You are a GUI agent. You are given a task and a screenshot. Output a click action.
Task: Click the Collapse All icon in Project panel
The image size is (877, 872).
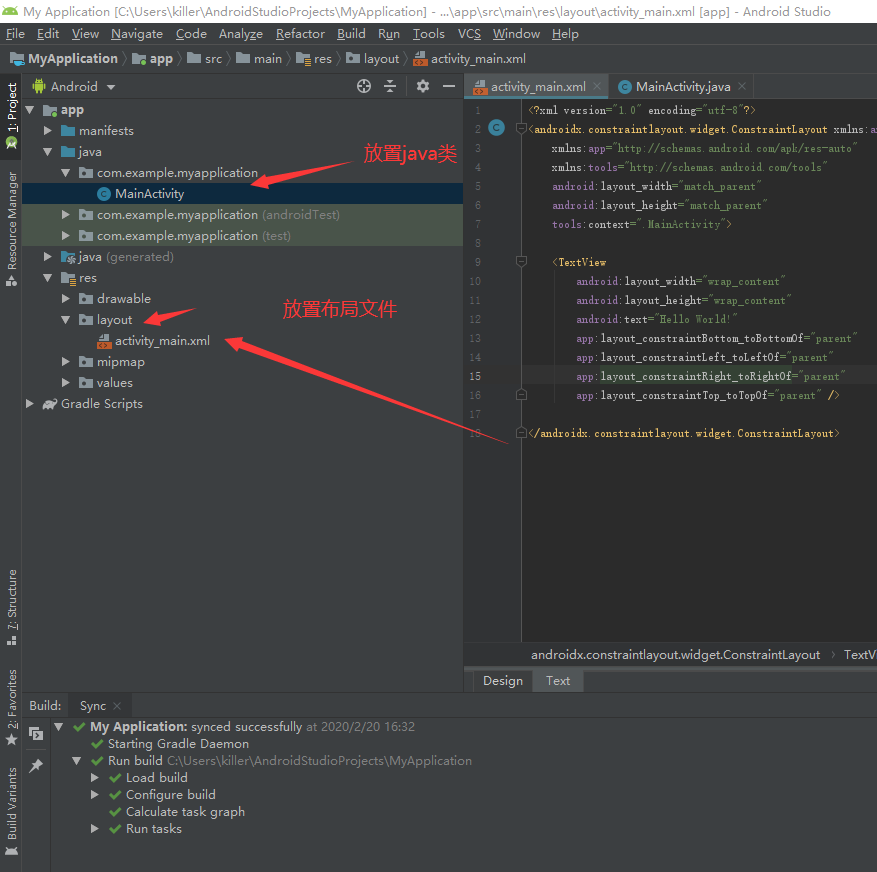390,86
